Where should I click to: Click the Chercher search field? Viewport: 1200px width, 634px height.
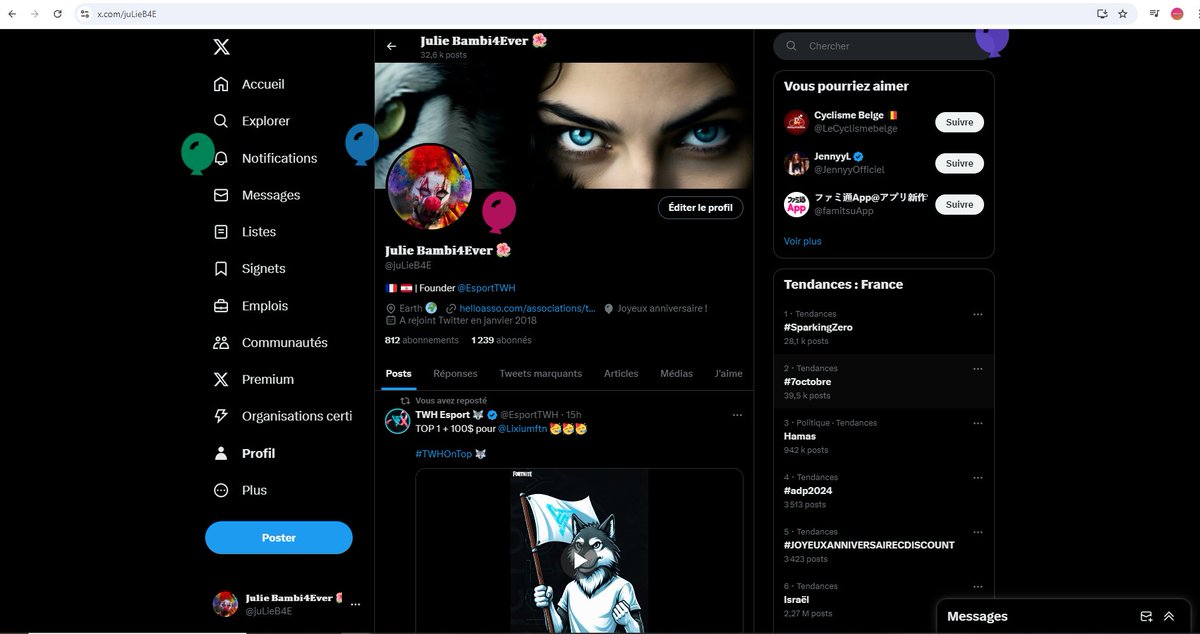[x=880, y=45]
